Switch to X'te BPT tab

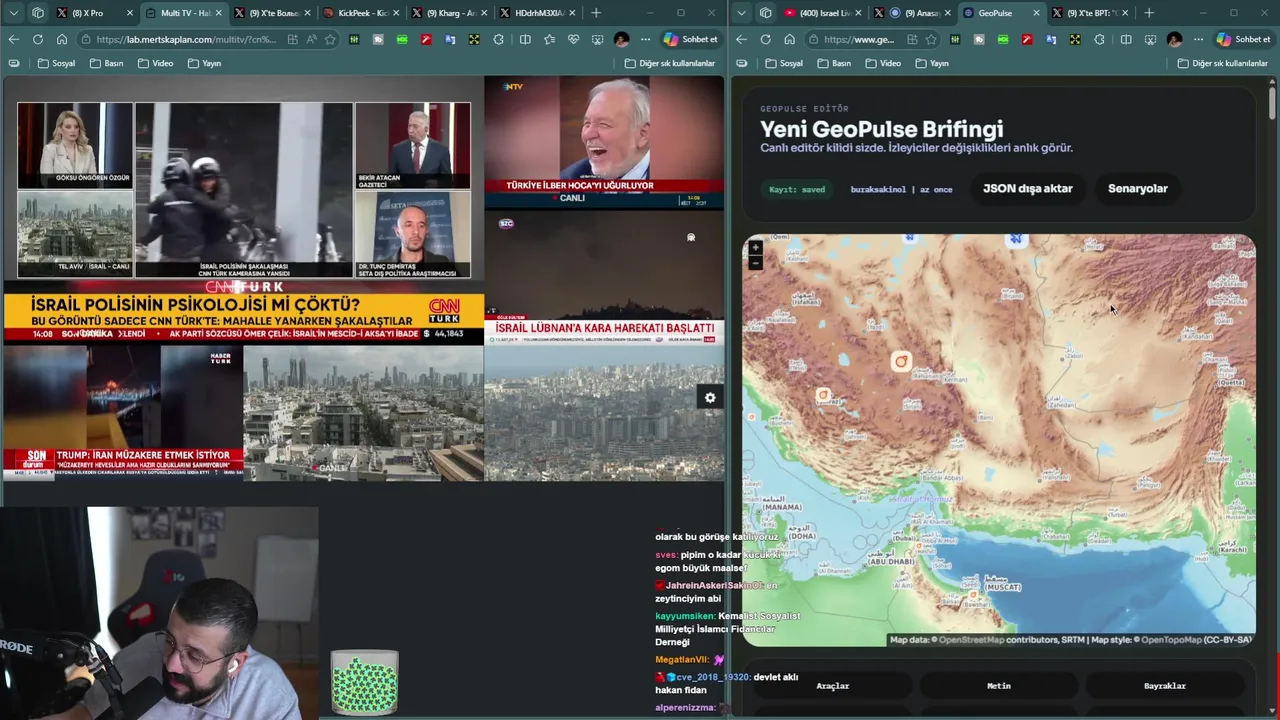1089,13
